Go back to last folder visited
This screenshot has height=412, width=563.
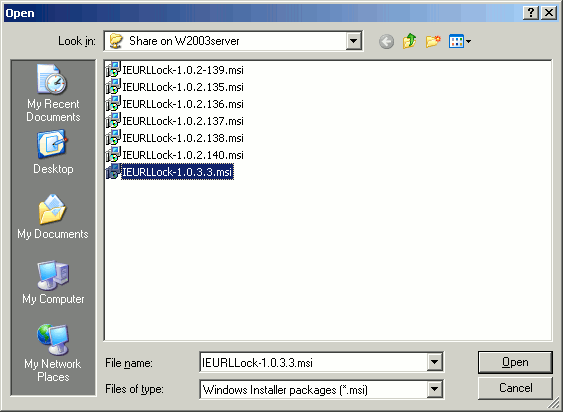[386, 42]
